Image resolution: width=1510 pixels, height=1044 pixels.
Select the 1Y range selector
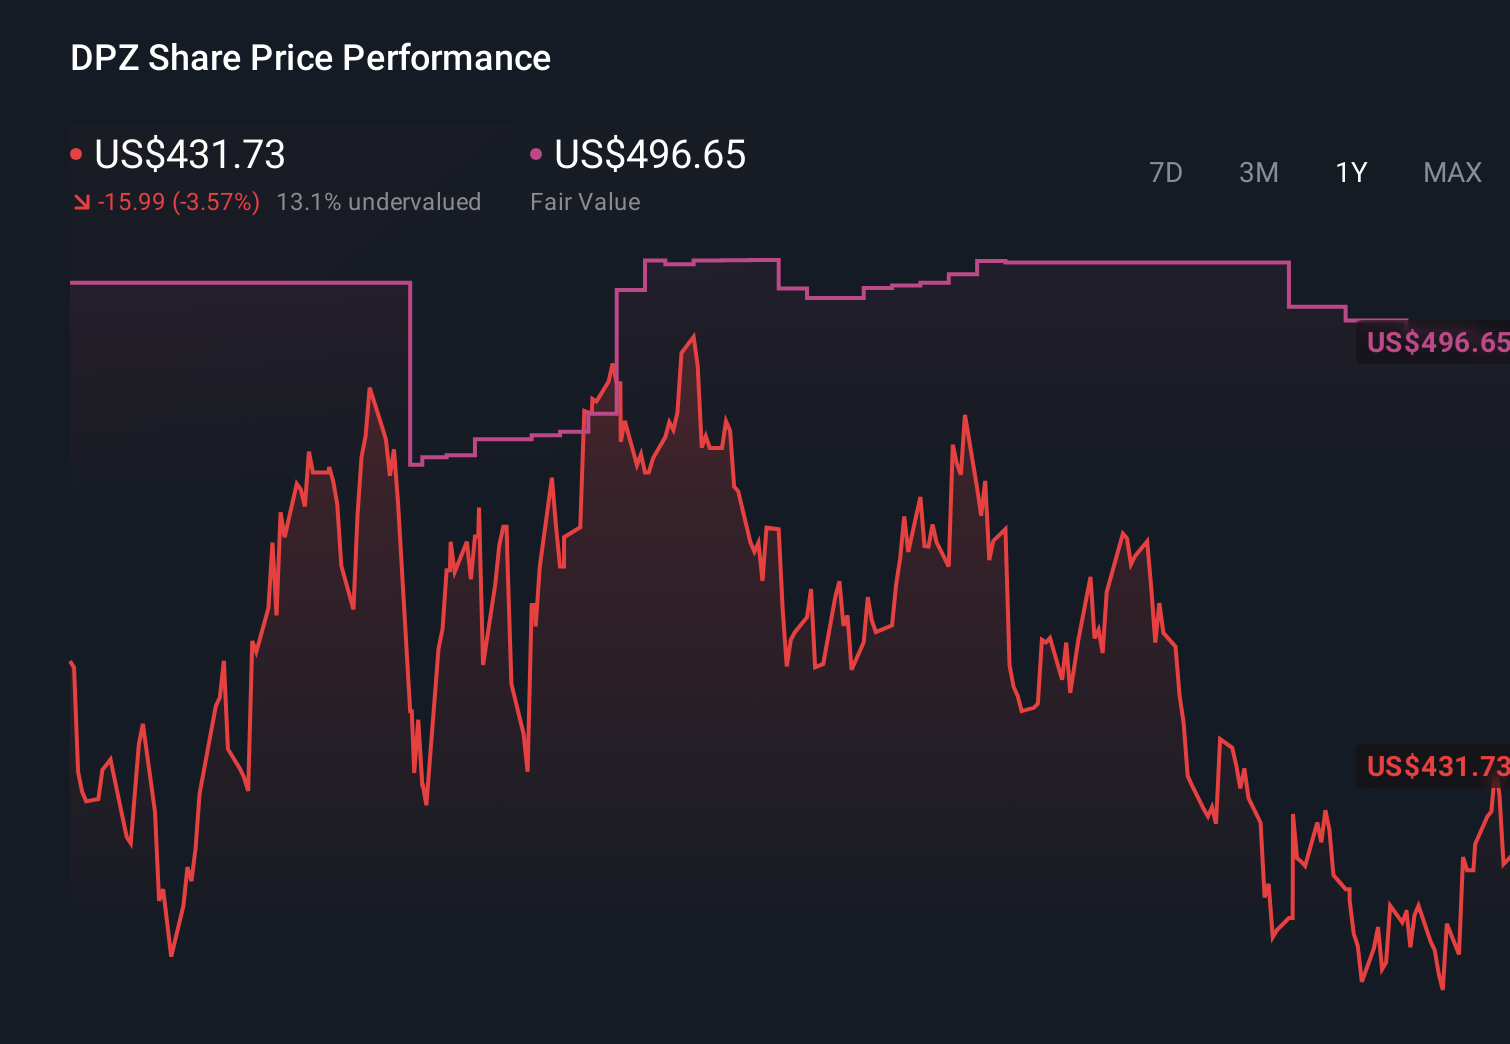pyautogui.click(x=1350, y=172)
